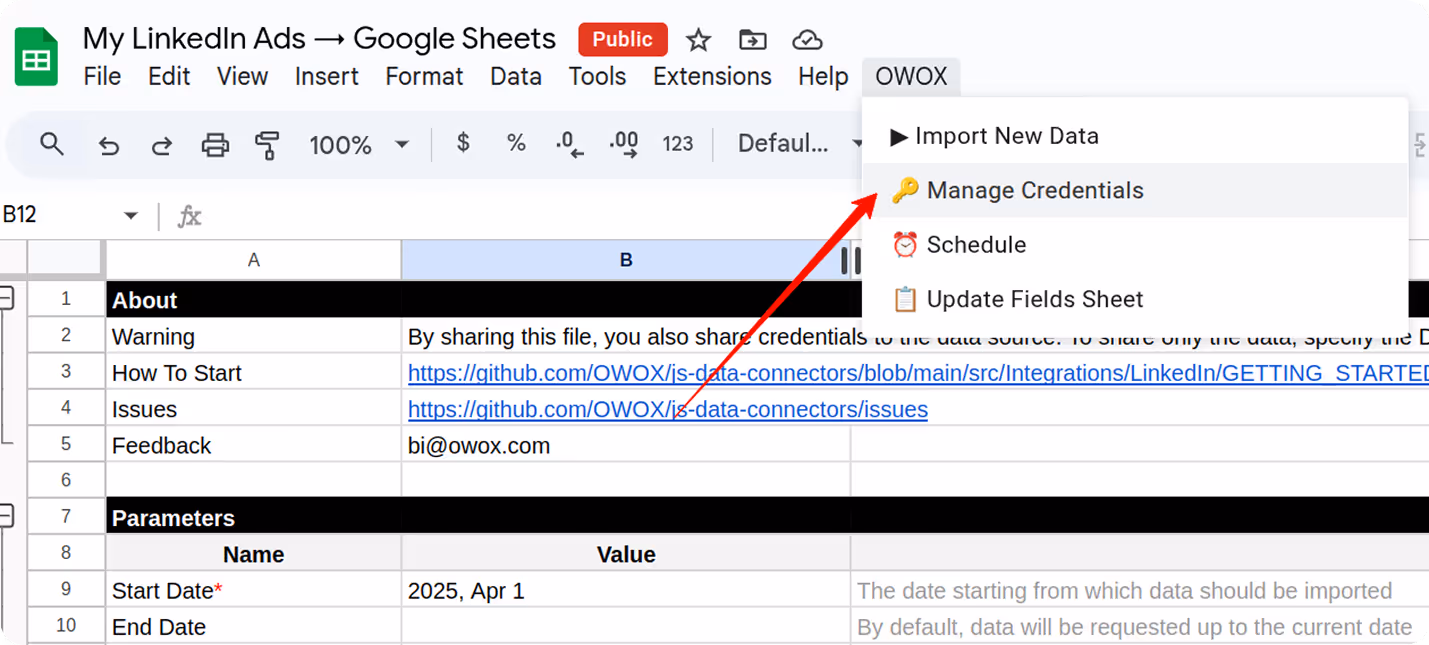Click the cloud save status icon
The image size is (1429, 645).
(x=806, y=40)
